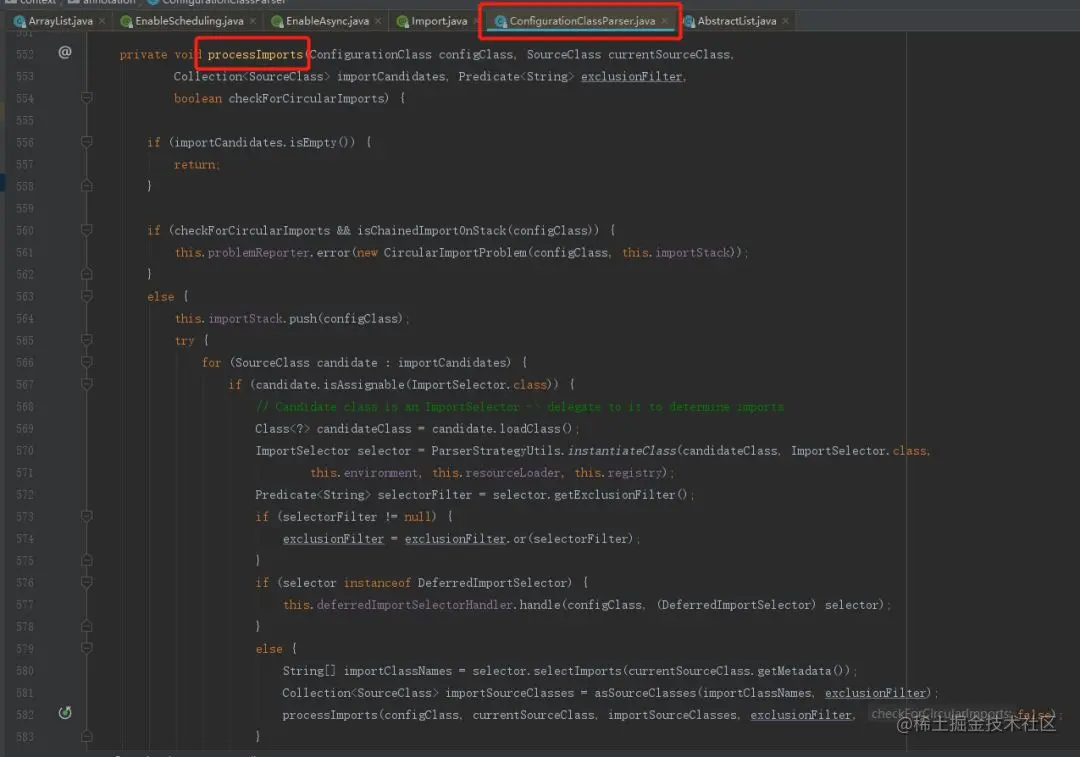Collapse the isAssignable if-block at line 567
The height and width of the screenshot is (757, 1080).
pos(87,384)
